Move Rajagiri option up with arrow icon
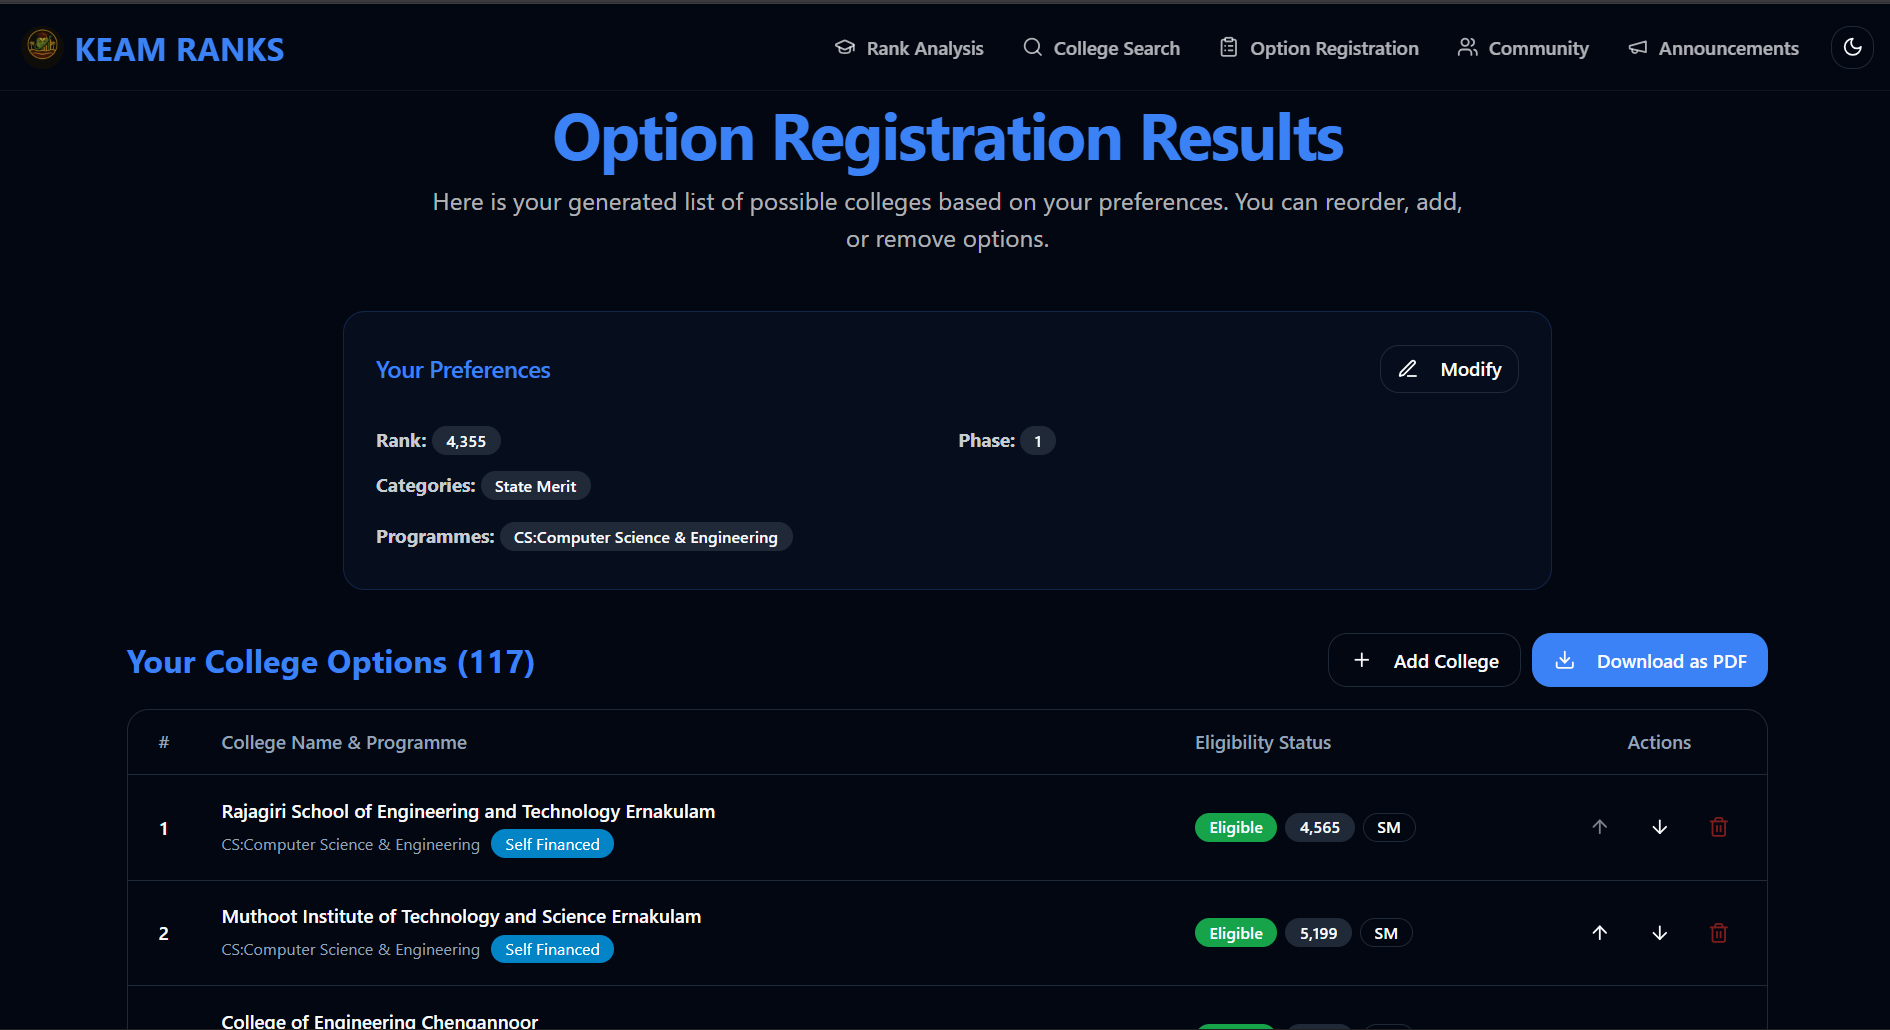 pyautogui.click(x=1599, y=827)
